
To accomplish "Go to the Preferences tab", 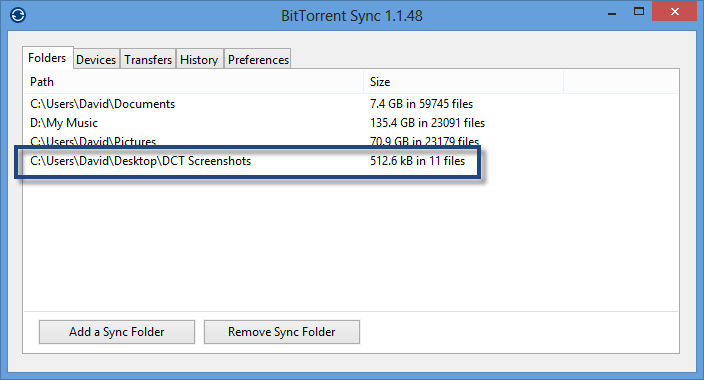I will pyautogui.click(x=258, y=59).
